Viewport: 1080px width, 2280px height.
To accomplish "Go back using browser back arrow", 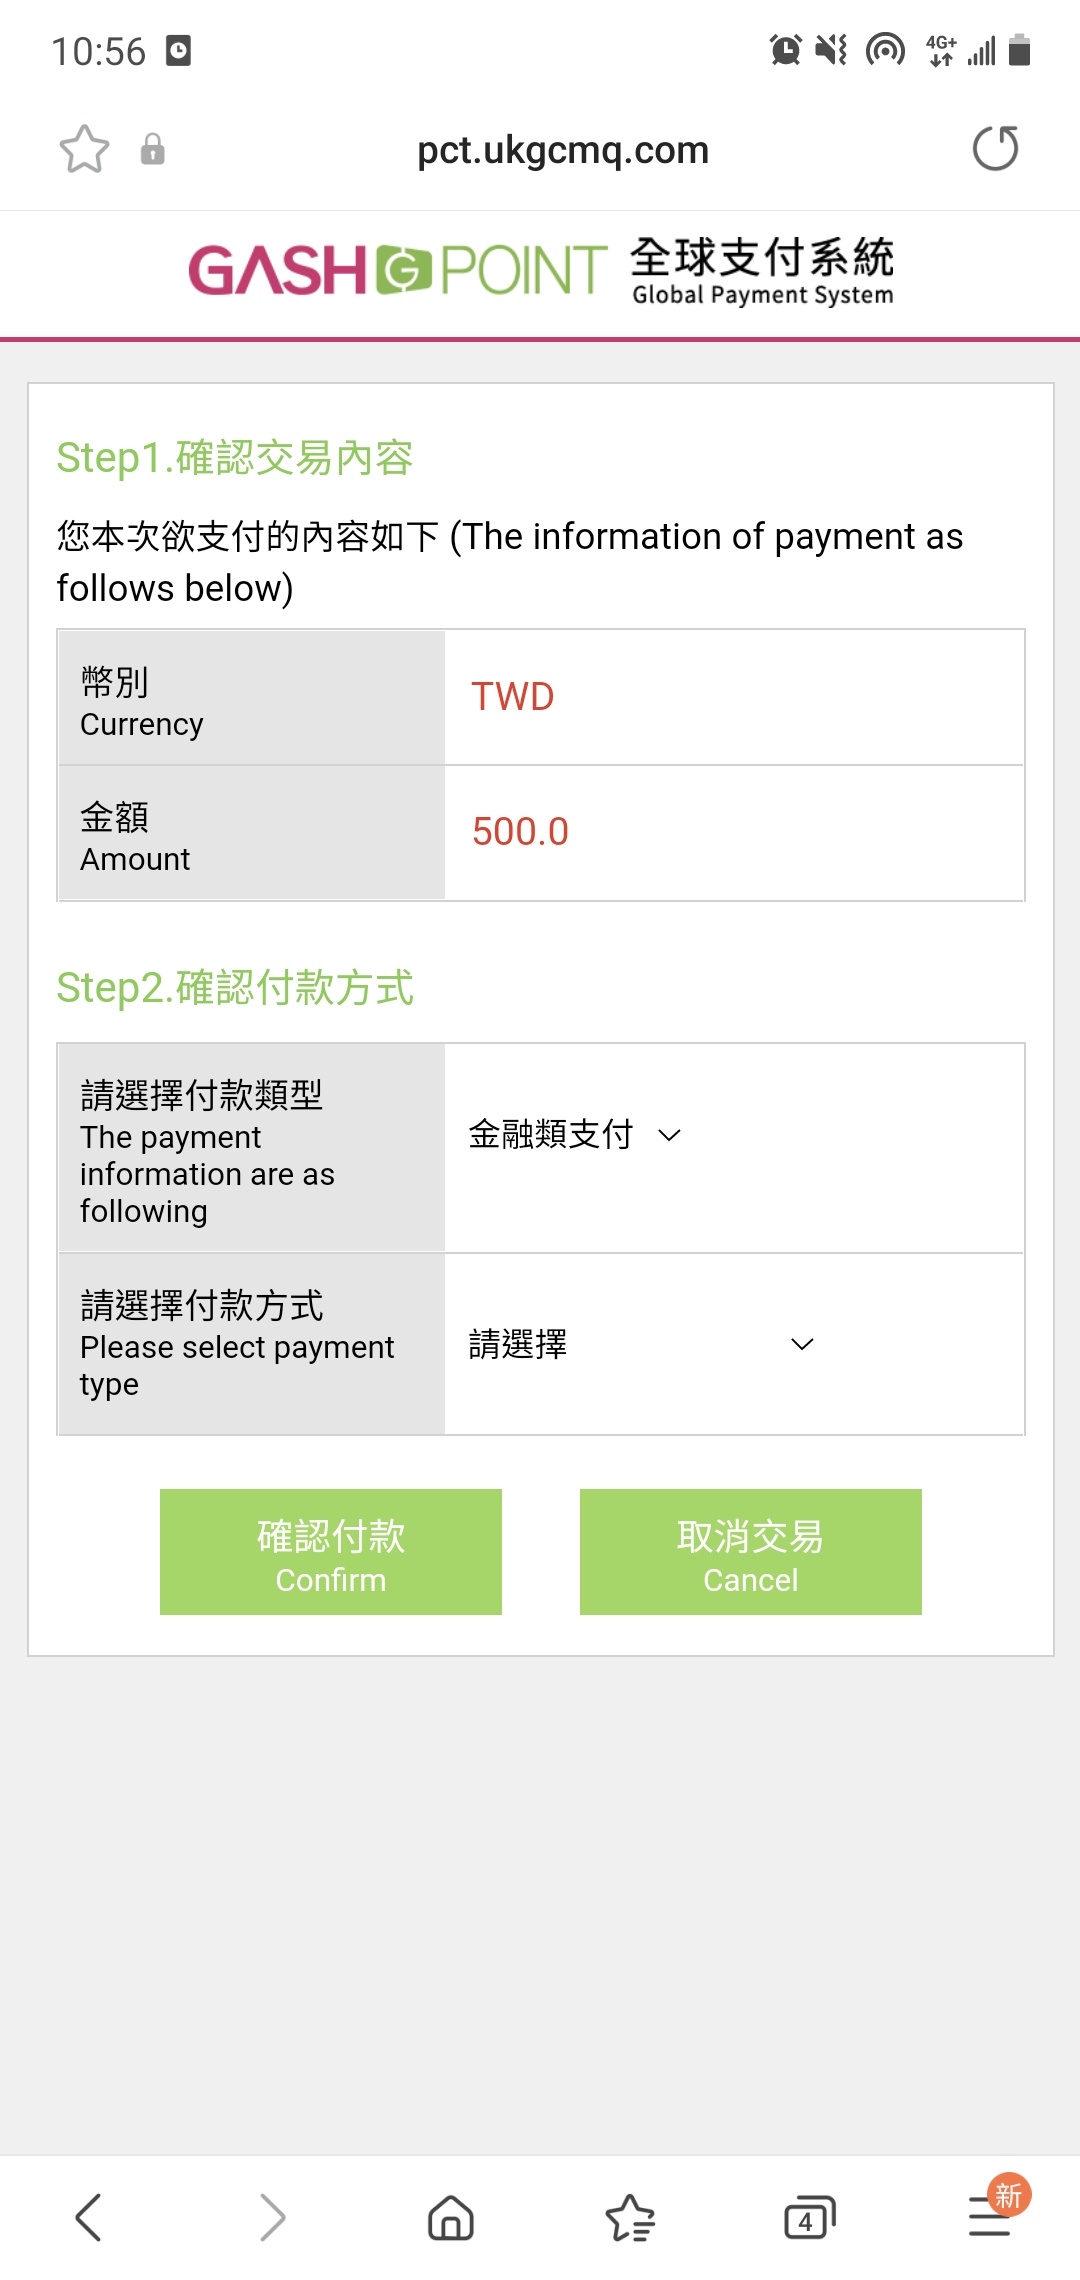I will [89, 2217].
